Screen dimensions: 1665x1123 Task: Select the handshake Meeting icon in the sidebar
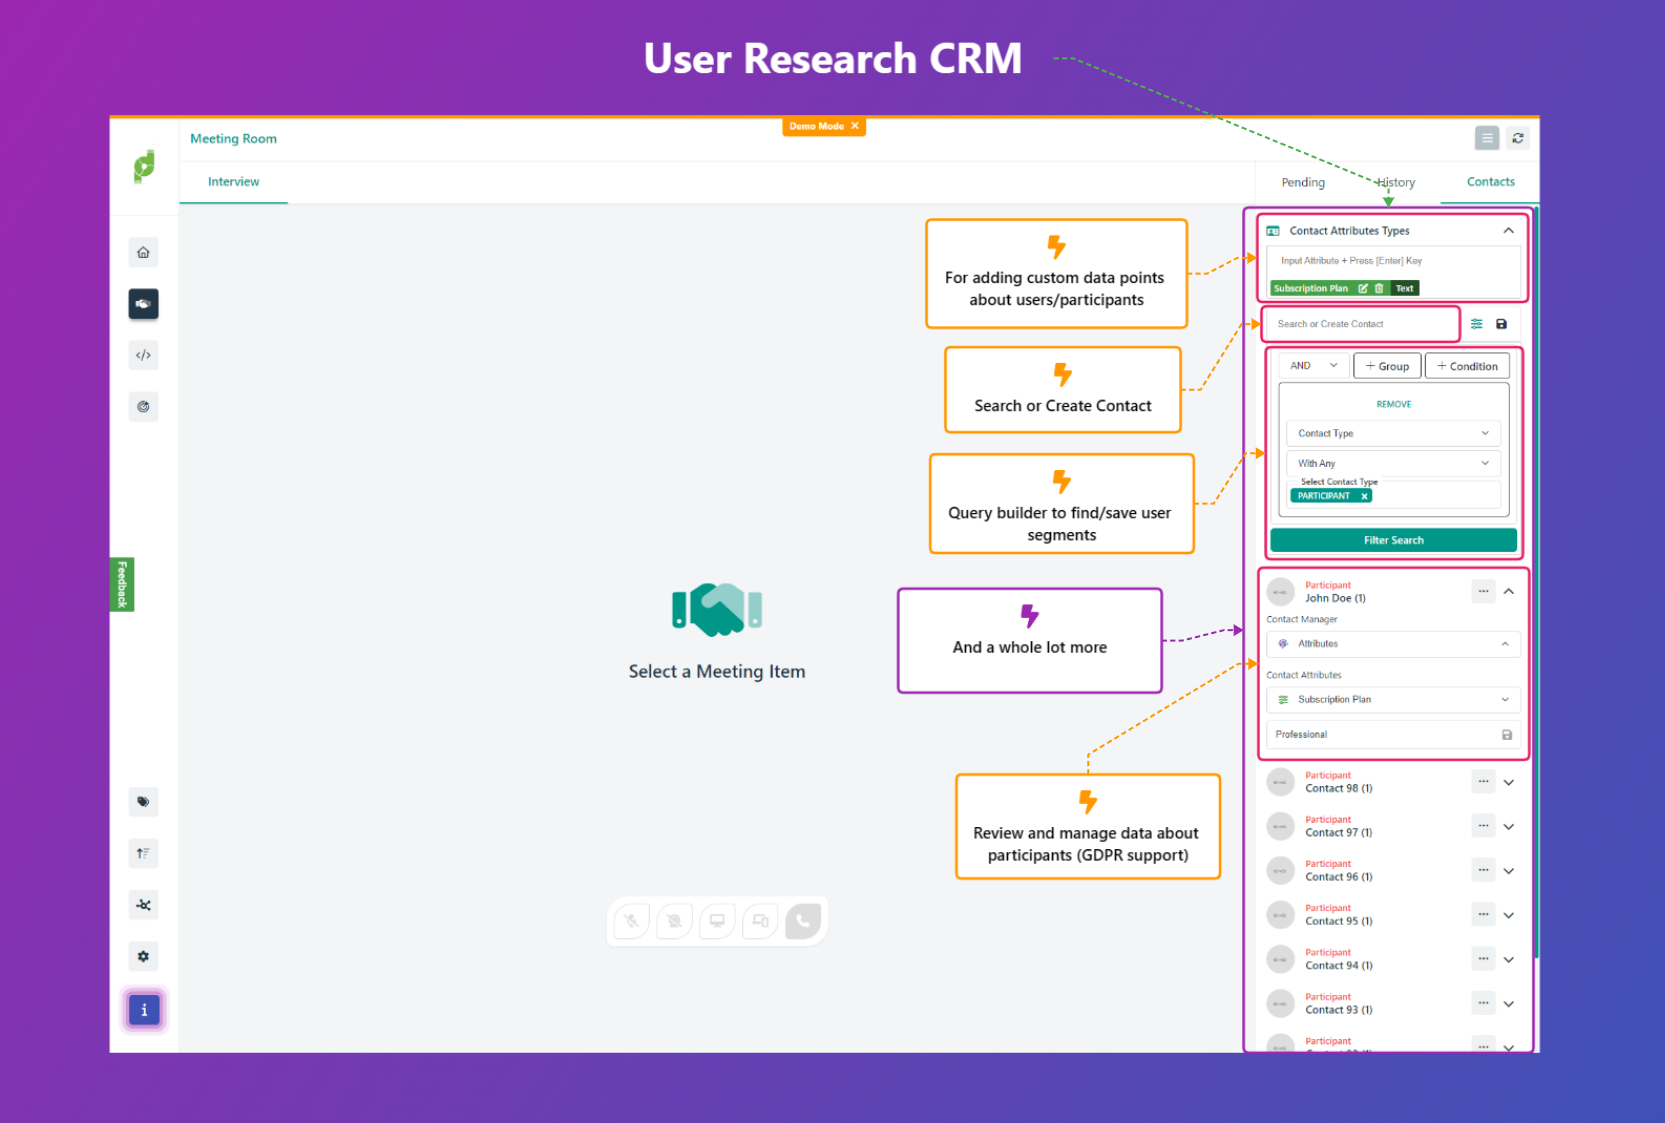pyautogui.click(x=143, y=304)
